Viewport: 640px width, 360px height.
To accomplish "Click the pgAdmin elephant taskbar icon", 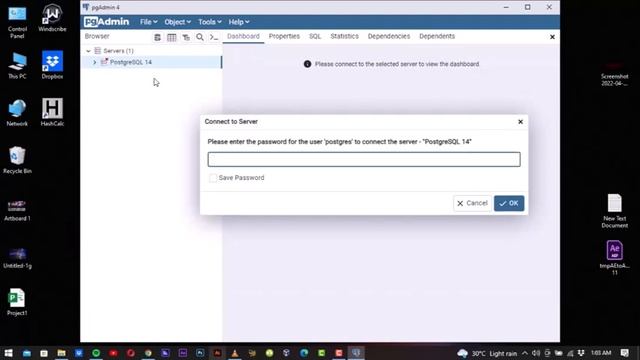I will 356,353.
